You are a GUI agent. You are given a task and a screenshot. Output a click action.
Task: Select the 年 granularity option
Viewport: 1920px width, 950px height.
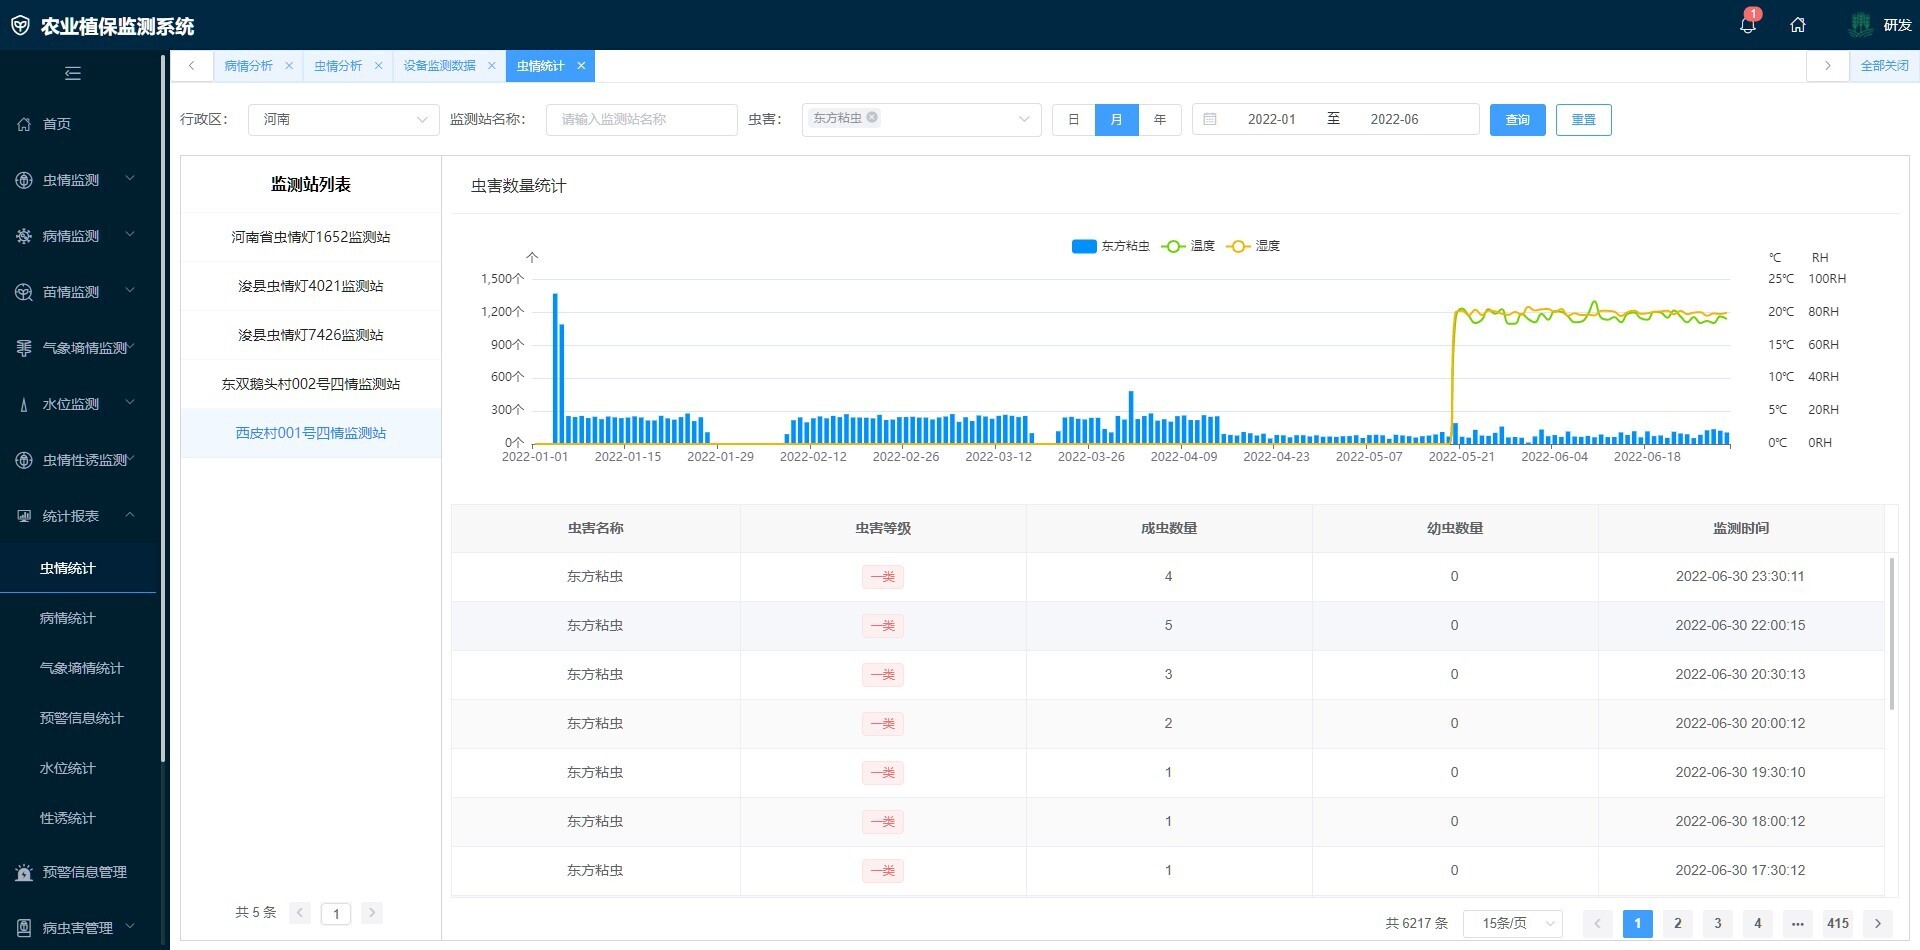tap(1160, 119)
